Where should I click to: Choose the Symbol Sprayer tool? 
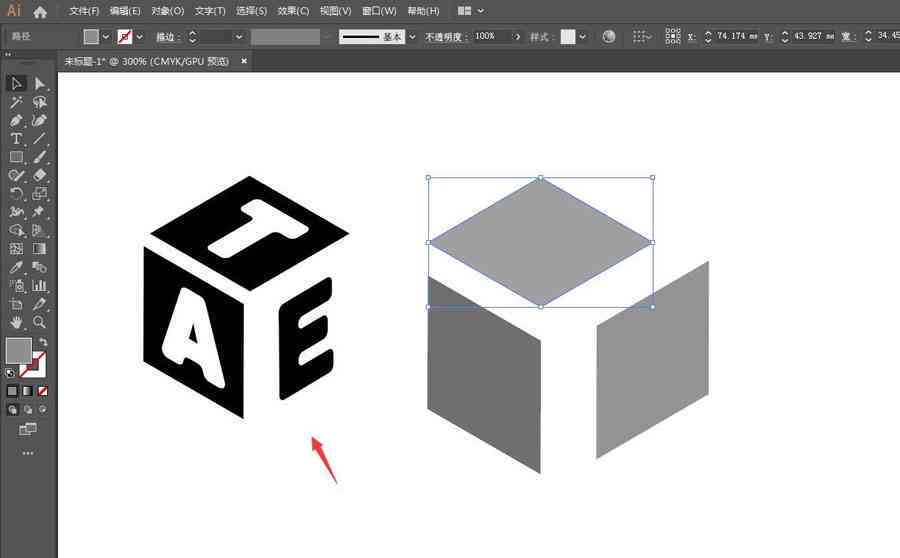click(16, 286)
